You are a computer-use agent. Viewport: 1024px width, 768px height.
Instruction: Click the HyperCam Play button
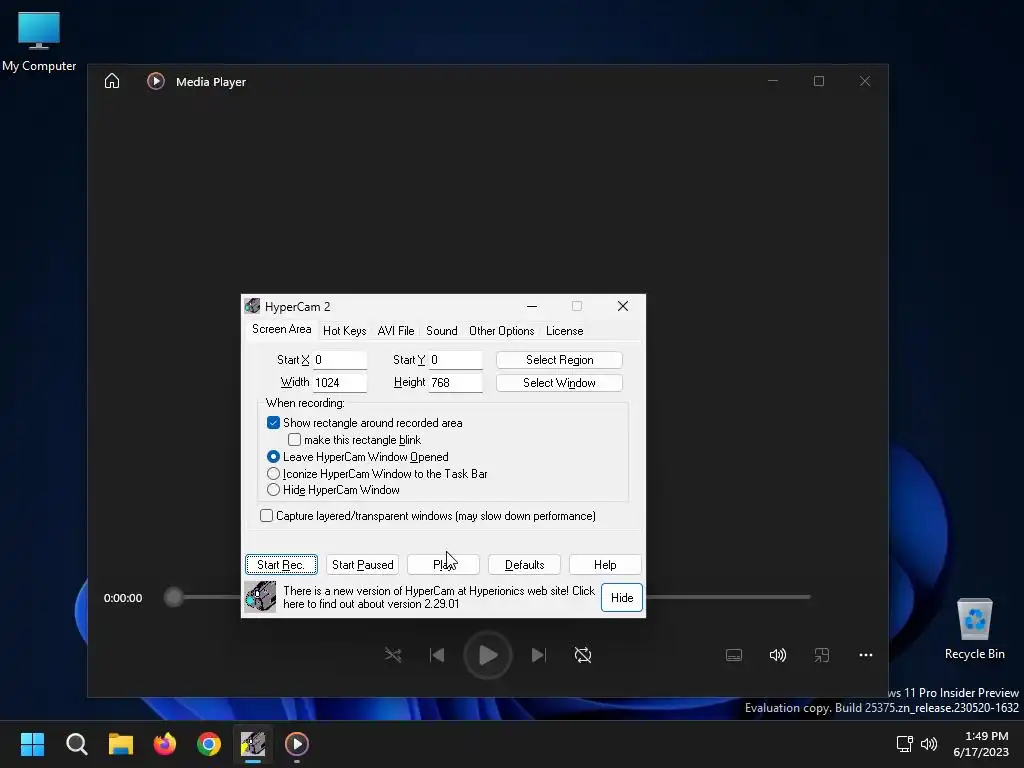(443, 564)
